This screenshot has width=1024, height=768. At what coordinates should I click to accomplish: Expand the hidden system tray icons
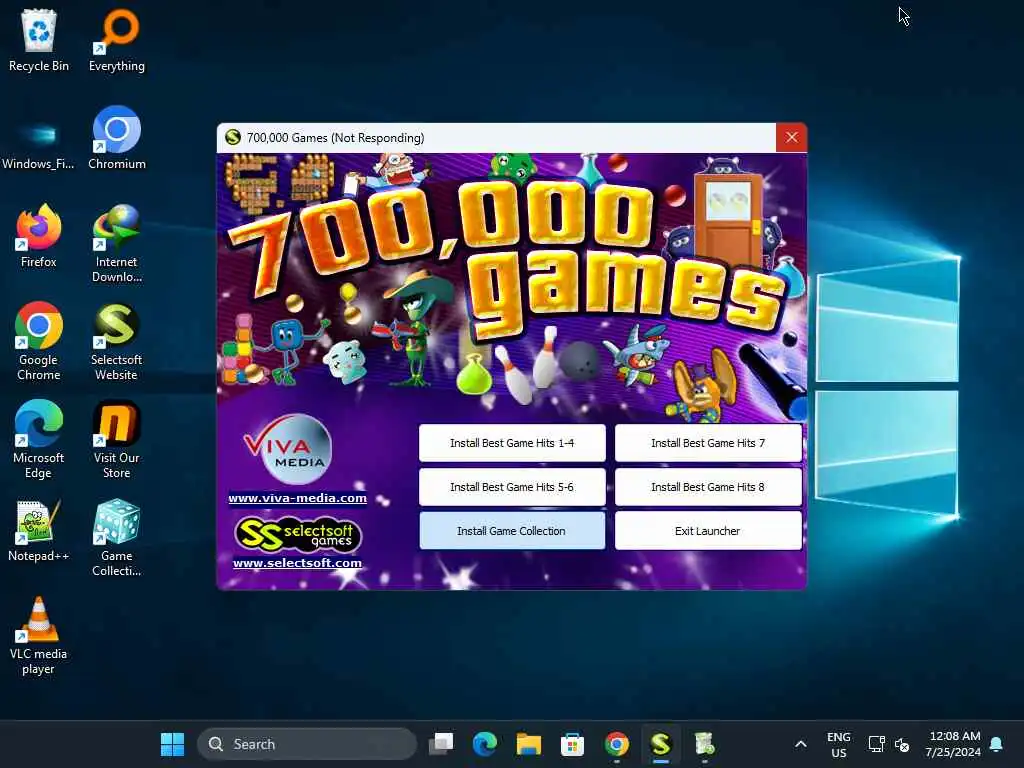click(x=801, y=744)
